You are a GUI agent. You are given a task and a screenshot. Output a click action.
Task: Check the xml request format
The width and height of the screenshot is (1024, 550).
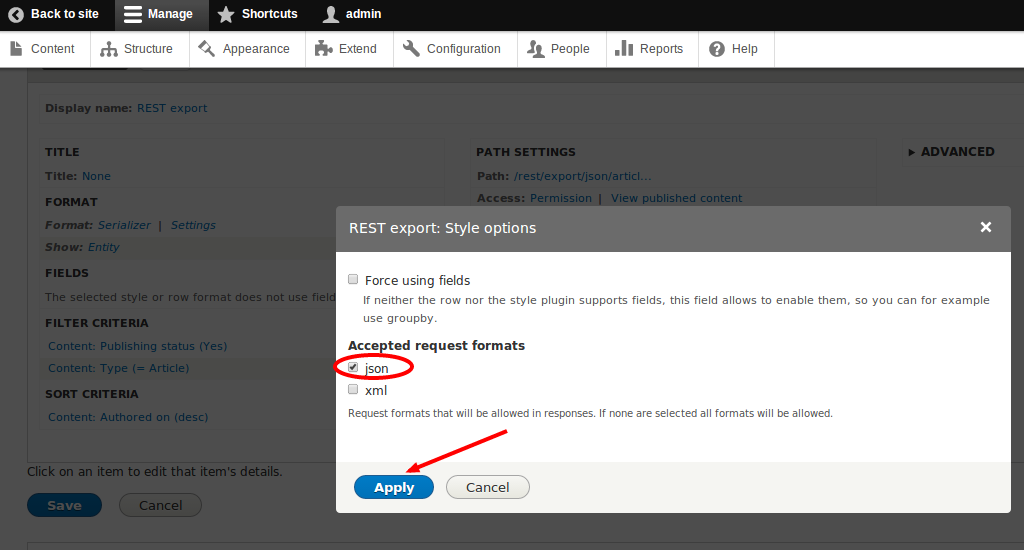[353, 389]
